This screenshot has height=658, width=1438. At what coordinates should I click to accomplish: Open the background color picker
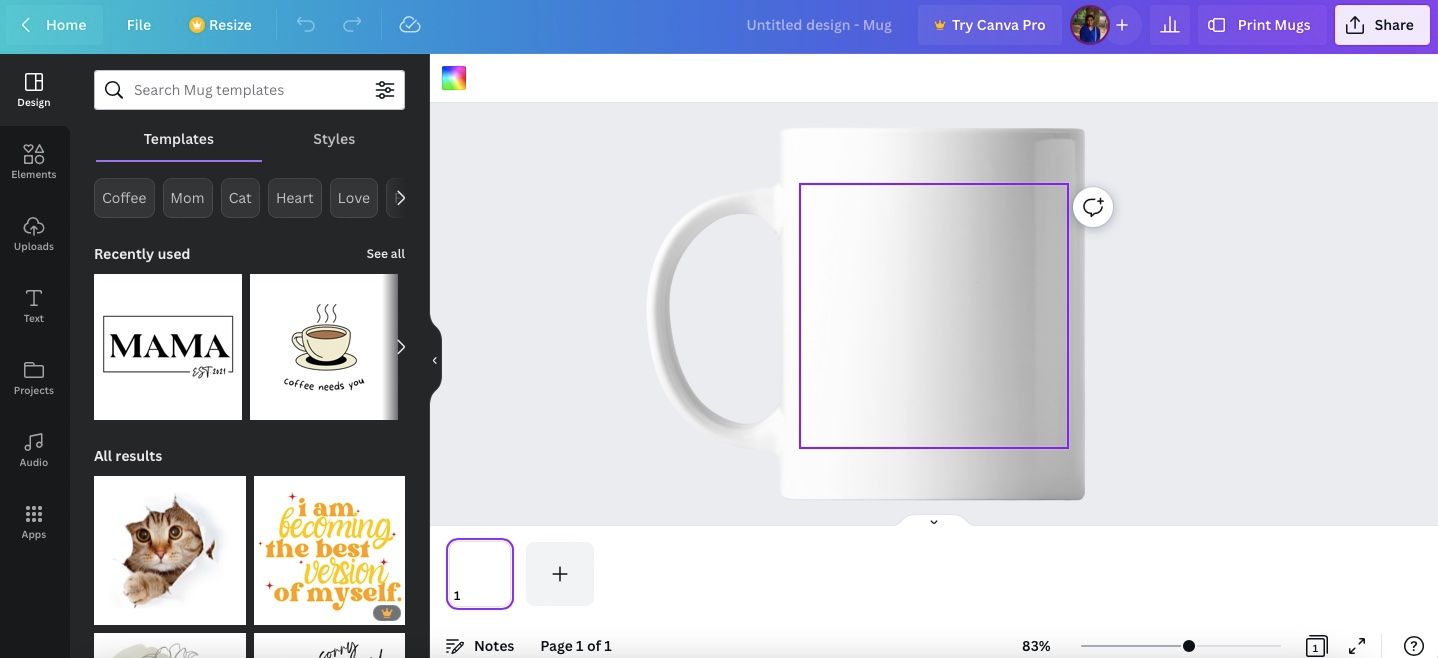coord(454,78)
